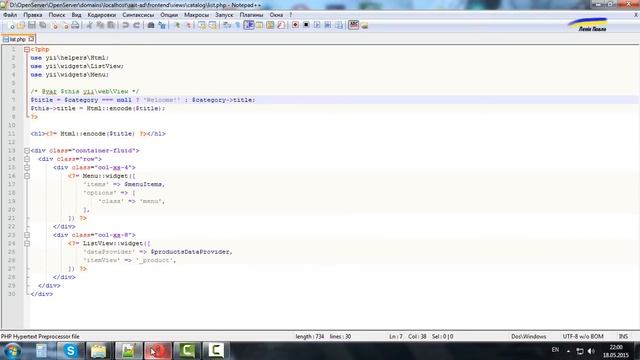Start macro recording with the red dot icon
640x360 pixels.
(295, 25)
